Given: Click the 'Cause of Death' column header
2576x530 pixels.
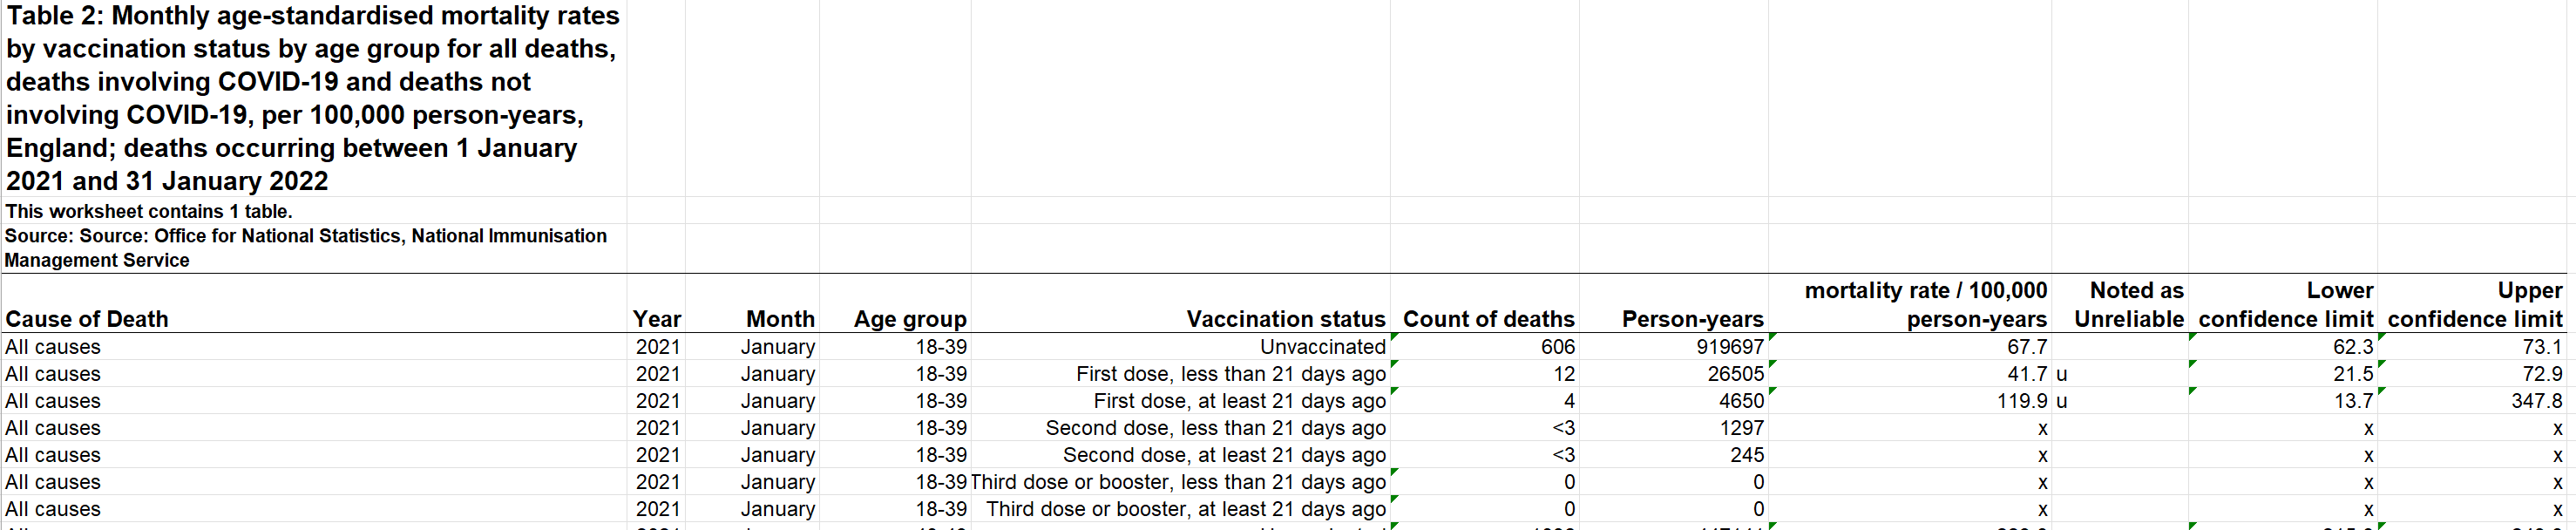Looking at the screenshot, I should pos(87,319).
